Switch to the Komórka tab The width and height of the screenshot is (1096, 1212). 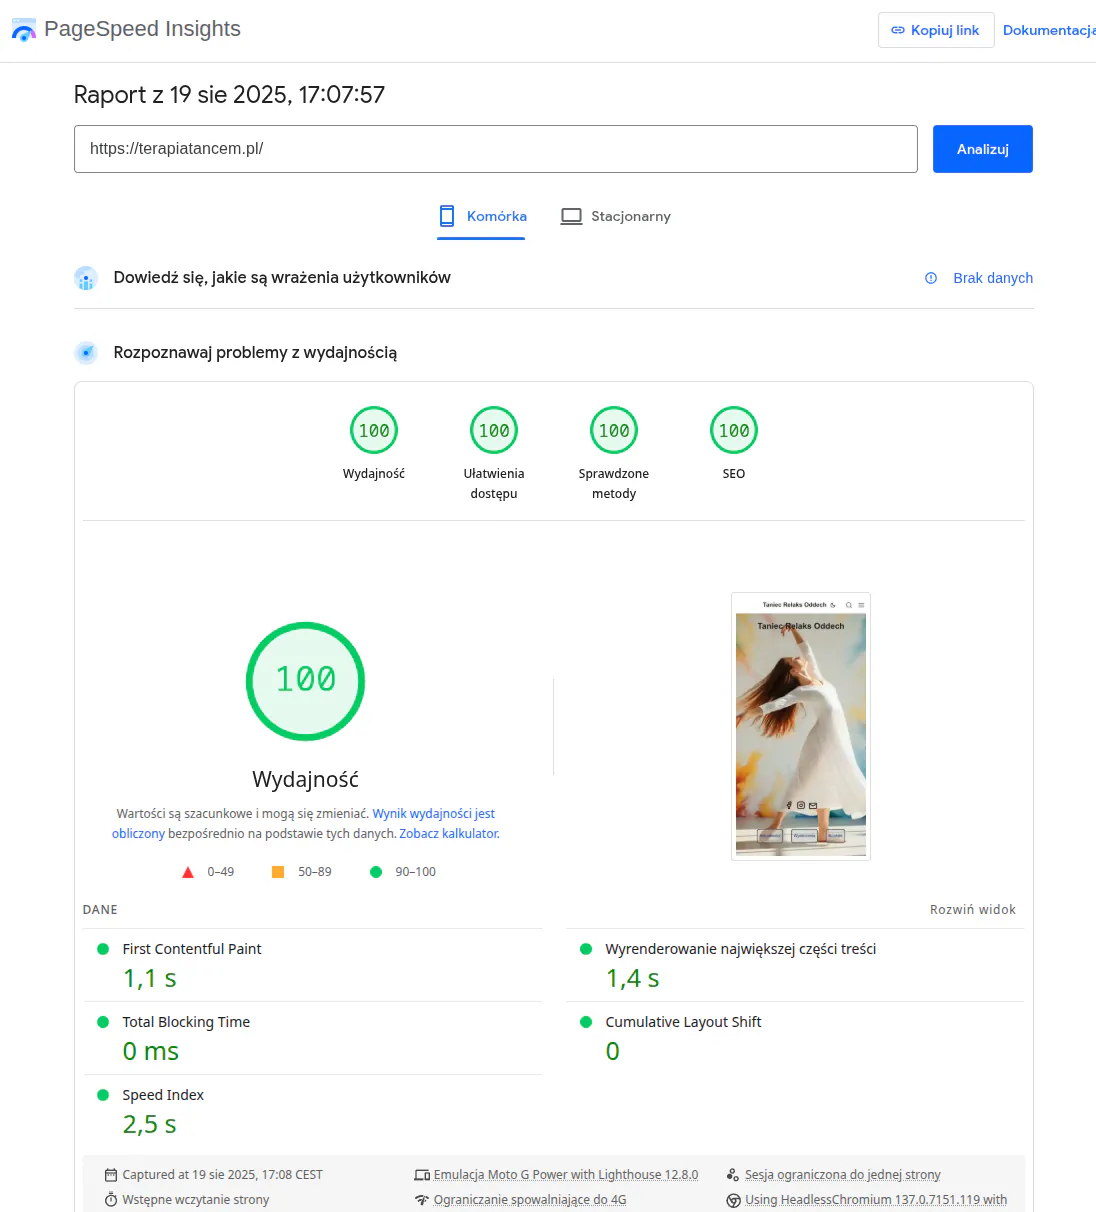click(483, 216)
